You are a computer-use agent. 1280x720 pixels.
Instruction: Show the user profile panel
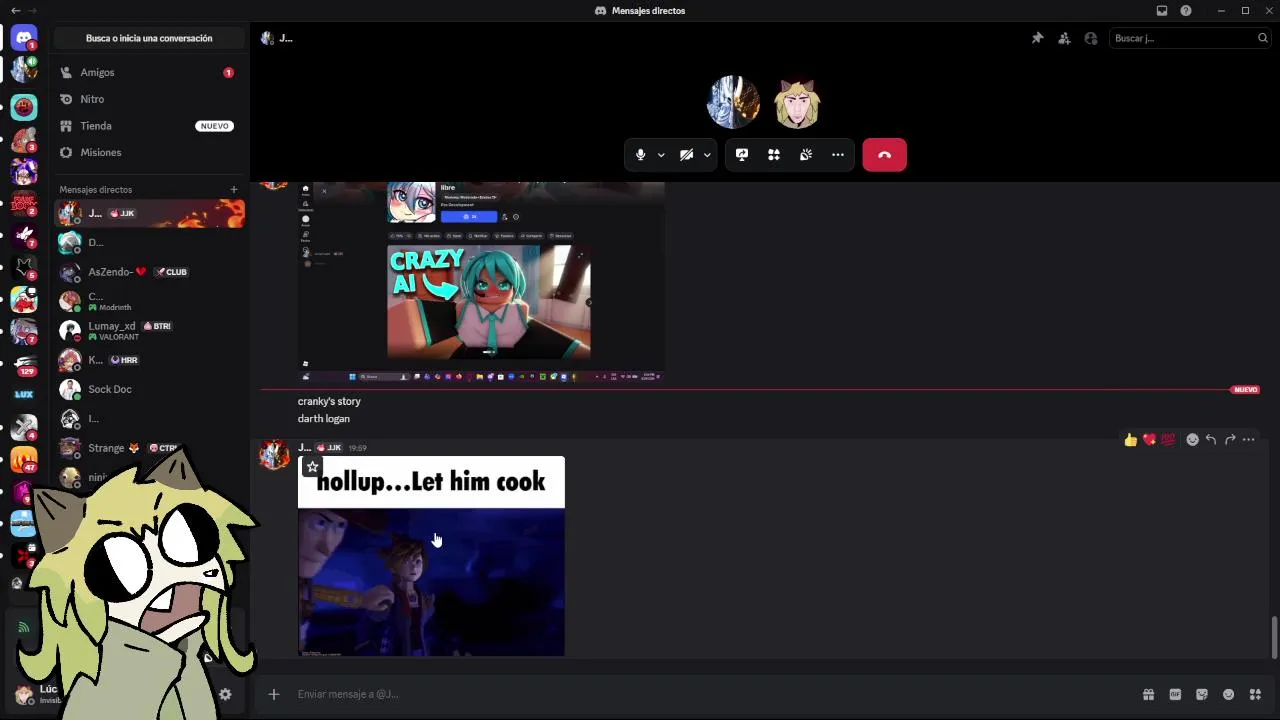[1091, 38]
